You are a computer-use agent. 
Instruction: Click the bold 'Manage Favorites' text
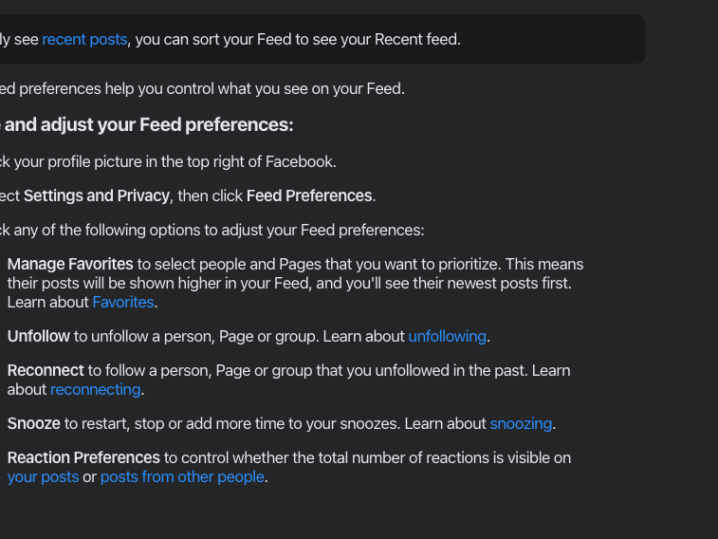click(70, 264)
